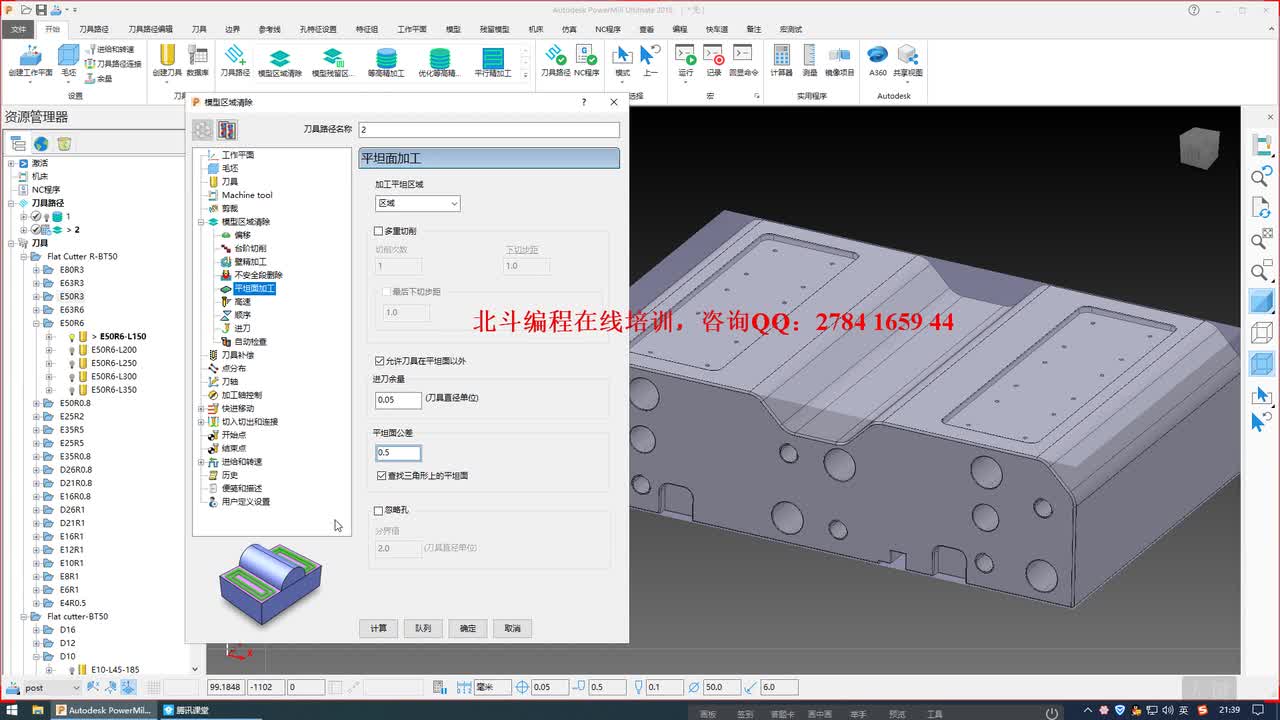Click the toolpath name field containing 2
The width and height of the screenshot is (1280, 720).
(489, 130)
